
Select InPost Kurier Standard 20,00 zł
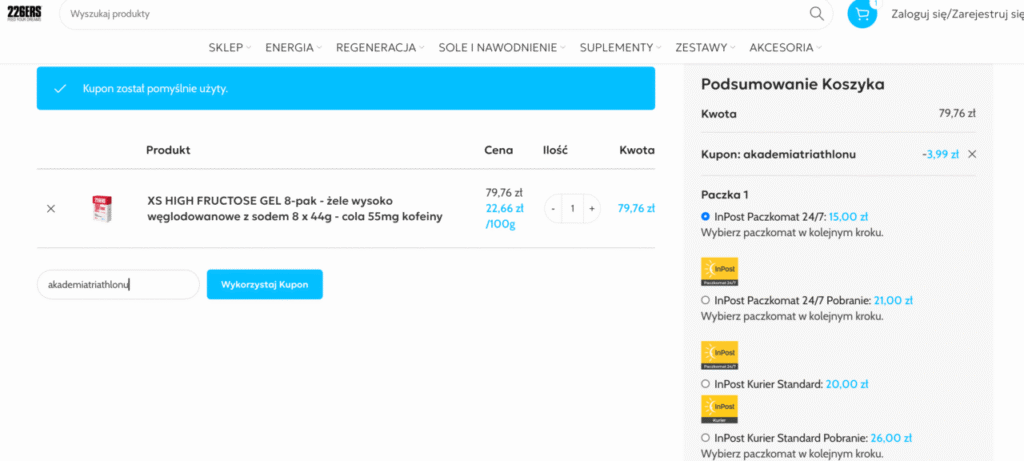(x=706, y=384)
